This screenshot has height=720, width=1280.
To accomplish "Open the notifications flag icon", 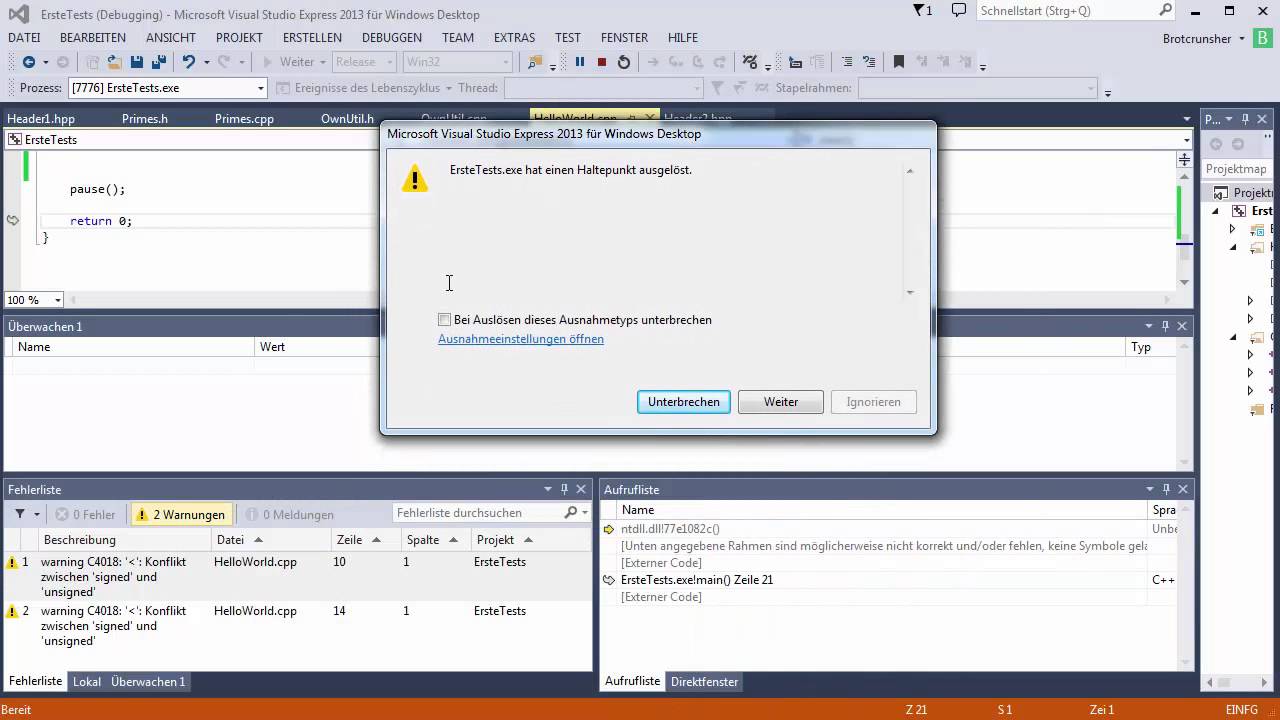I will (920, 11).
